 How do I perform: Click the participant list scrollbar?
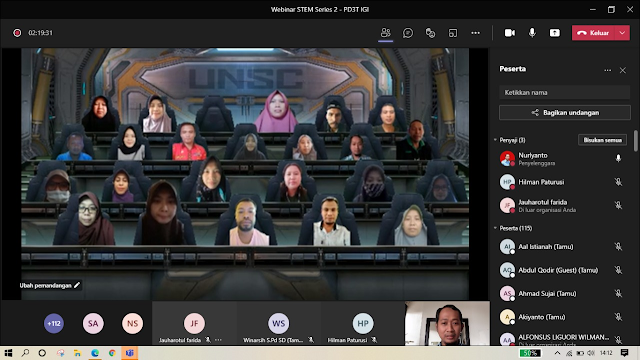(x=636, y=140)
